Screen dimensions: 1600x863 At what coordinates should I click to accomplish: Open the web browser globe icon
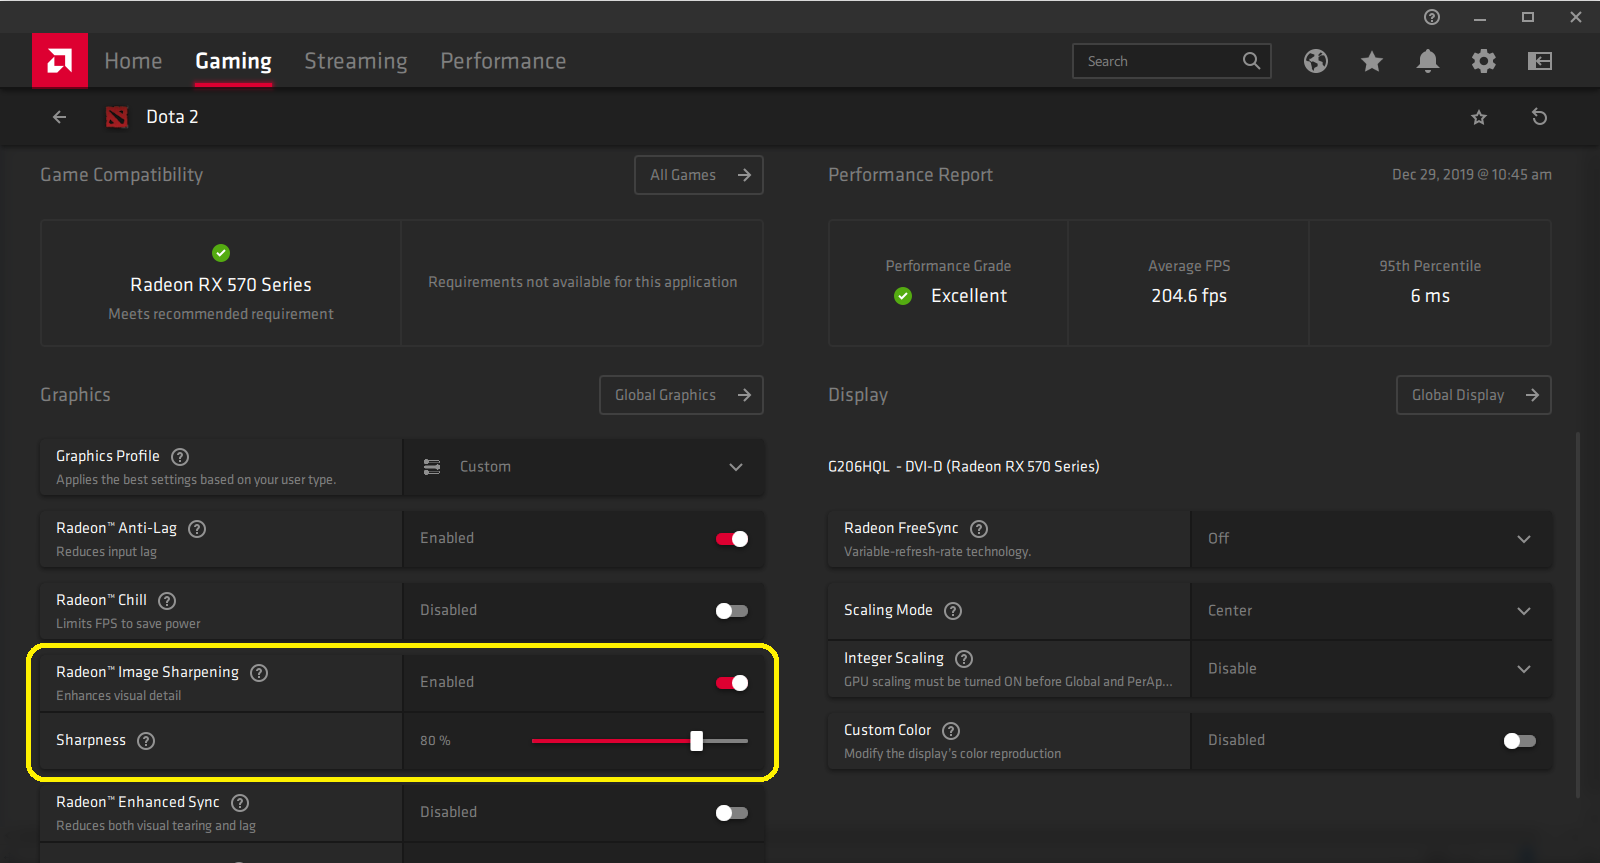[x=1316, y=61]
